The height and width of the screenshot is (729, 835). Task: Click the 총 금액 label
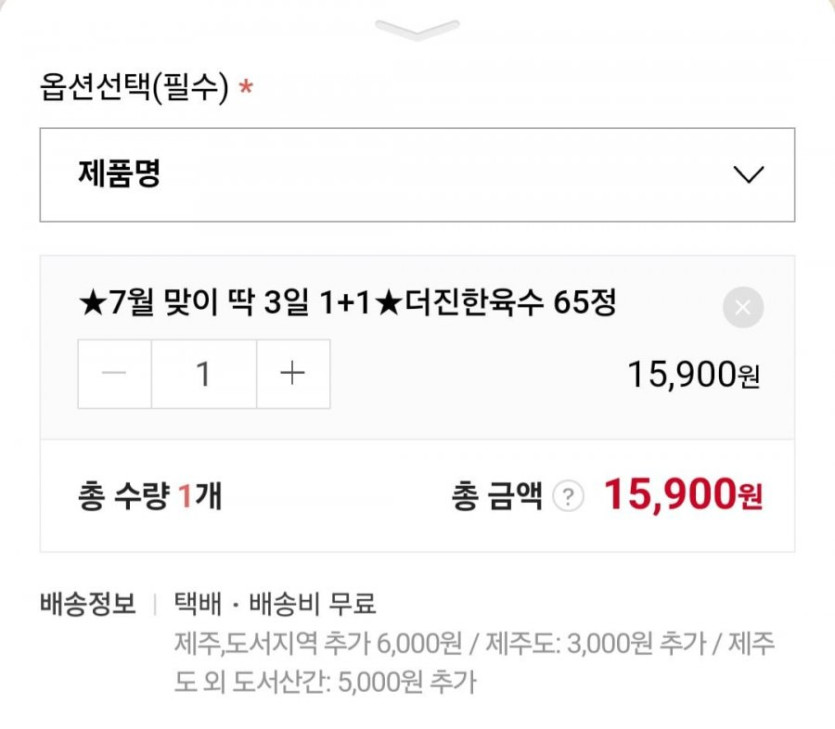(497, 496)
